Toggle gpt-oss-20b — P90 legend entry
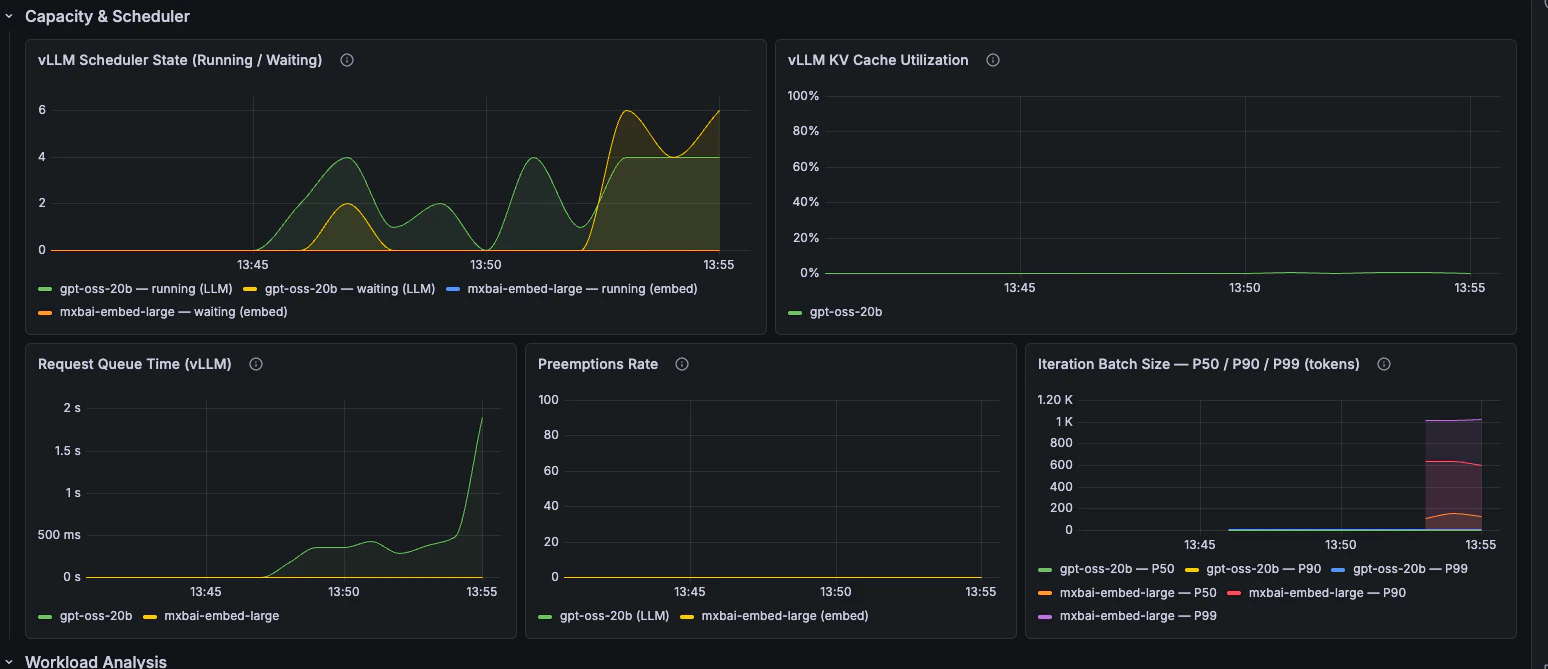 pos(1264,569)
